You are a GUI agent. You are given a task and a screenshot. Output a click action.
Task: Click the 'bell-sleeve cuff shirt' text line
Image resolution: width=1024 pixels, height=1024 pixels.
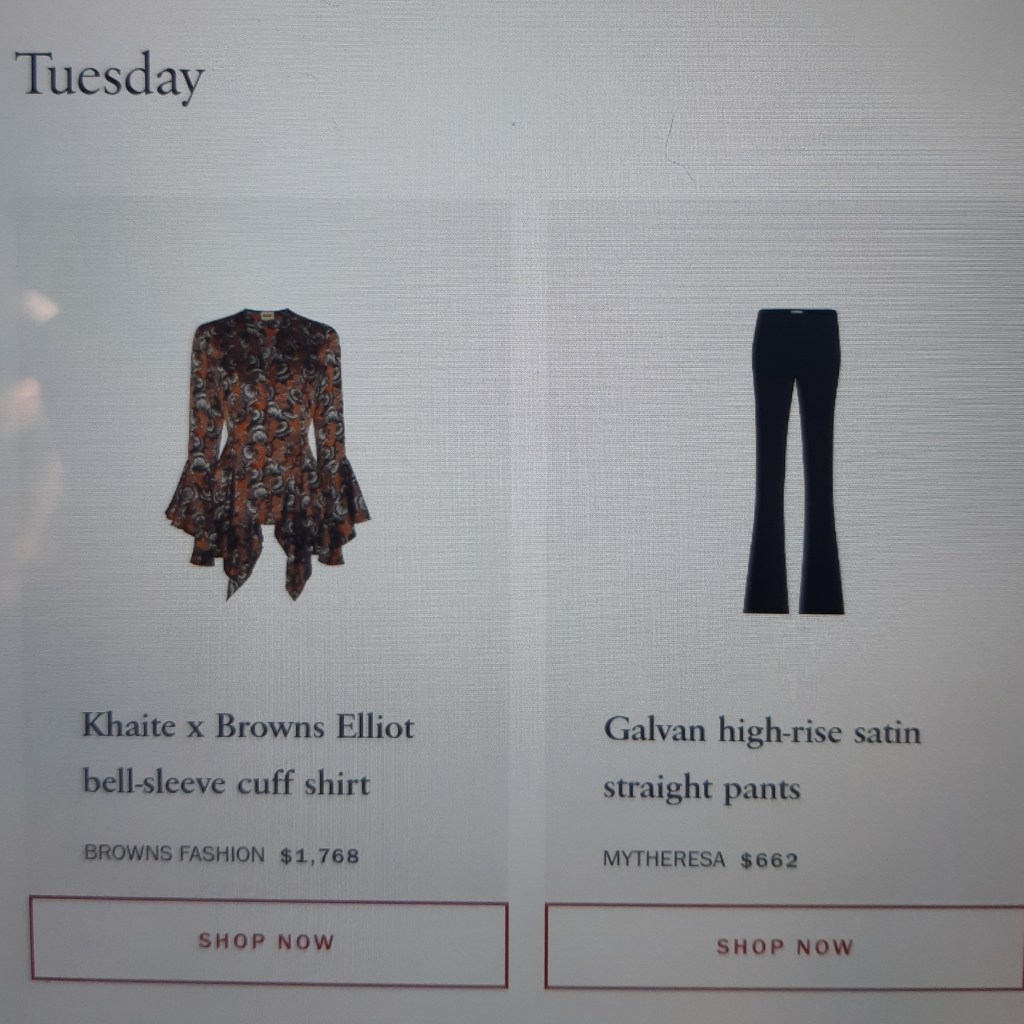point(226,782)
